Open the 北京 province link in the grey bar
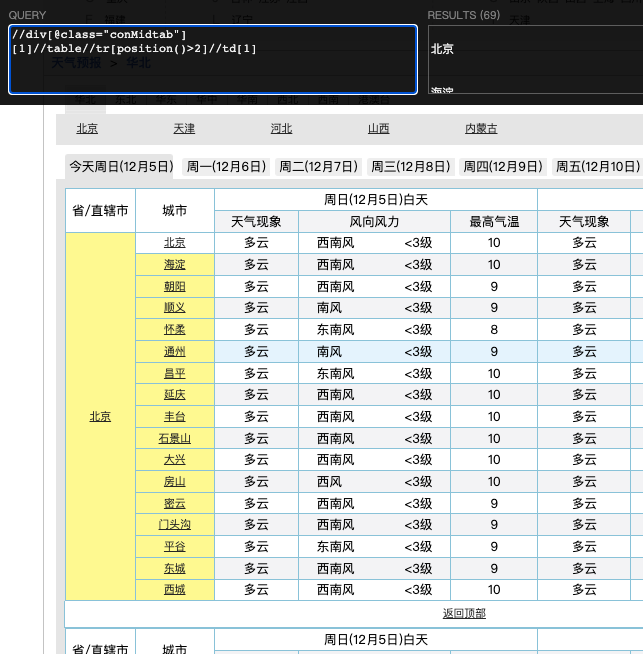The image size is (643, 654). [87, 128]
